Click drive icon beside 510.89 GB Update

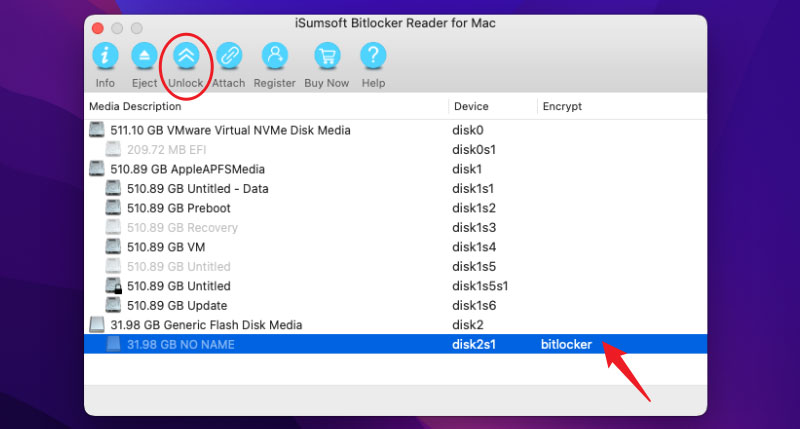[x=113, y=305]
